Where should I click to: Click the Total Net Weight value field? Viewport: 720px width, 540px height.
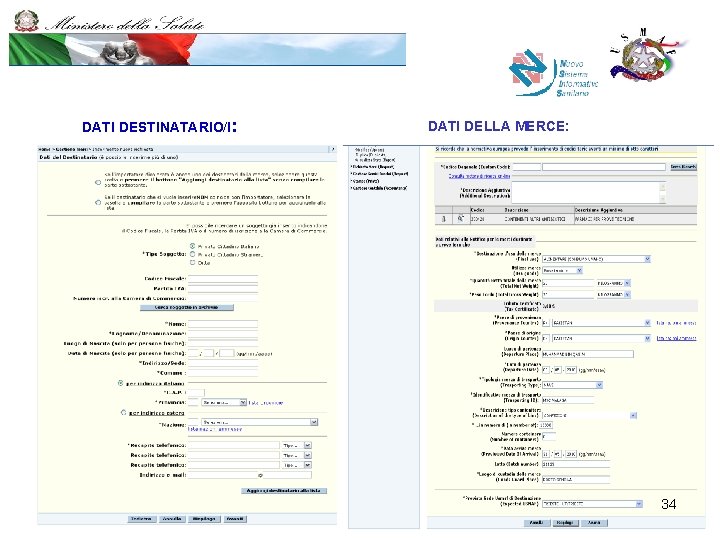[x=568, y=283]
